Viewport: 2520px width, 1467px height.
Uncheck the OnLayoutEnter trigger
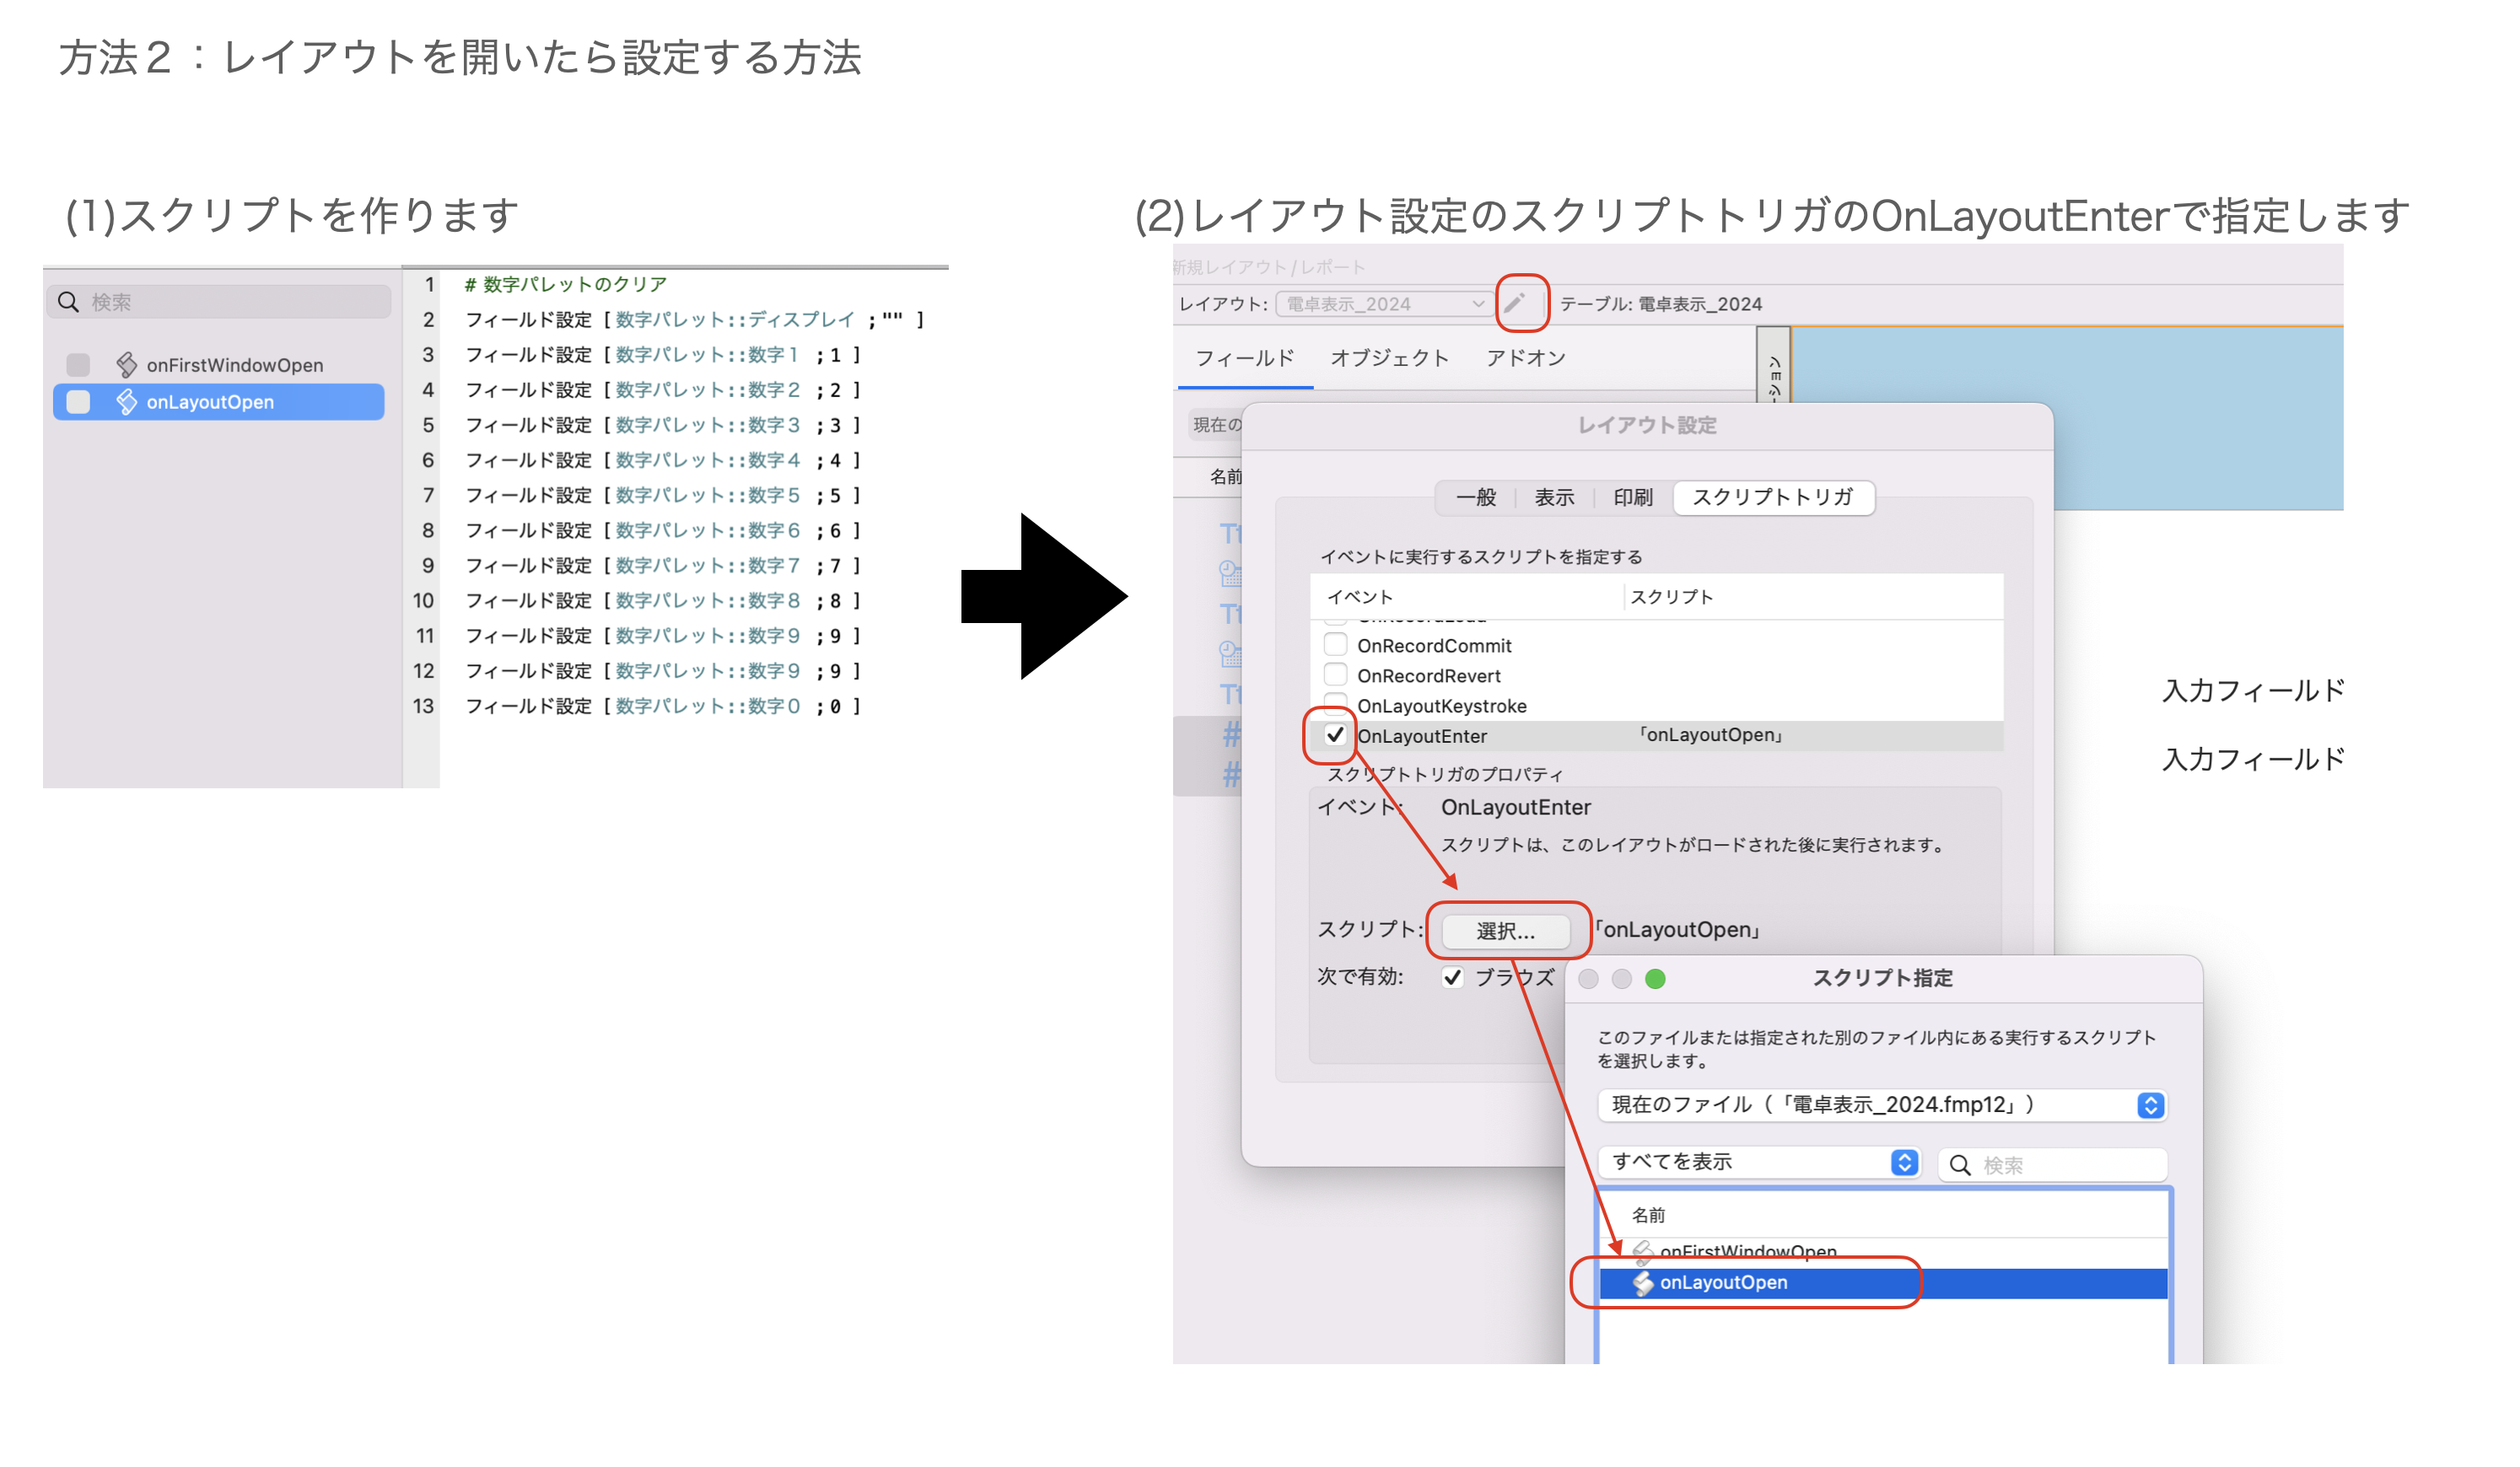(x=1334, y=735)
